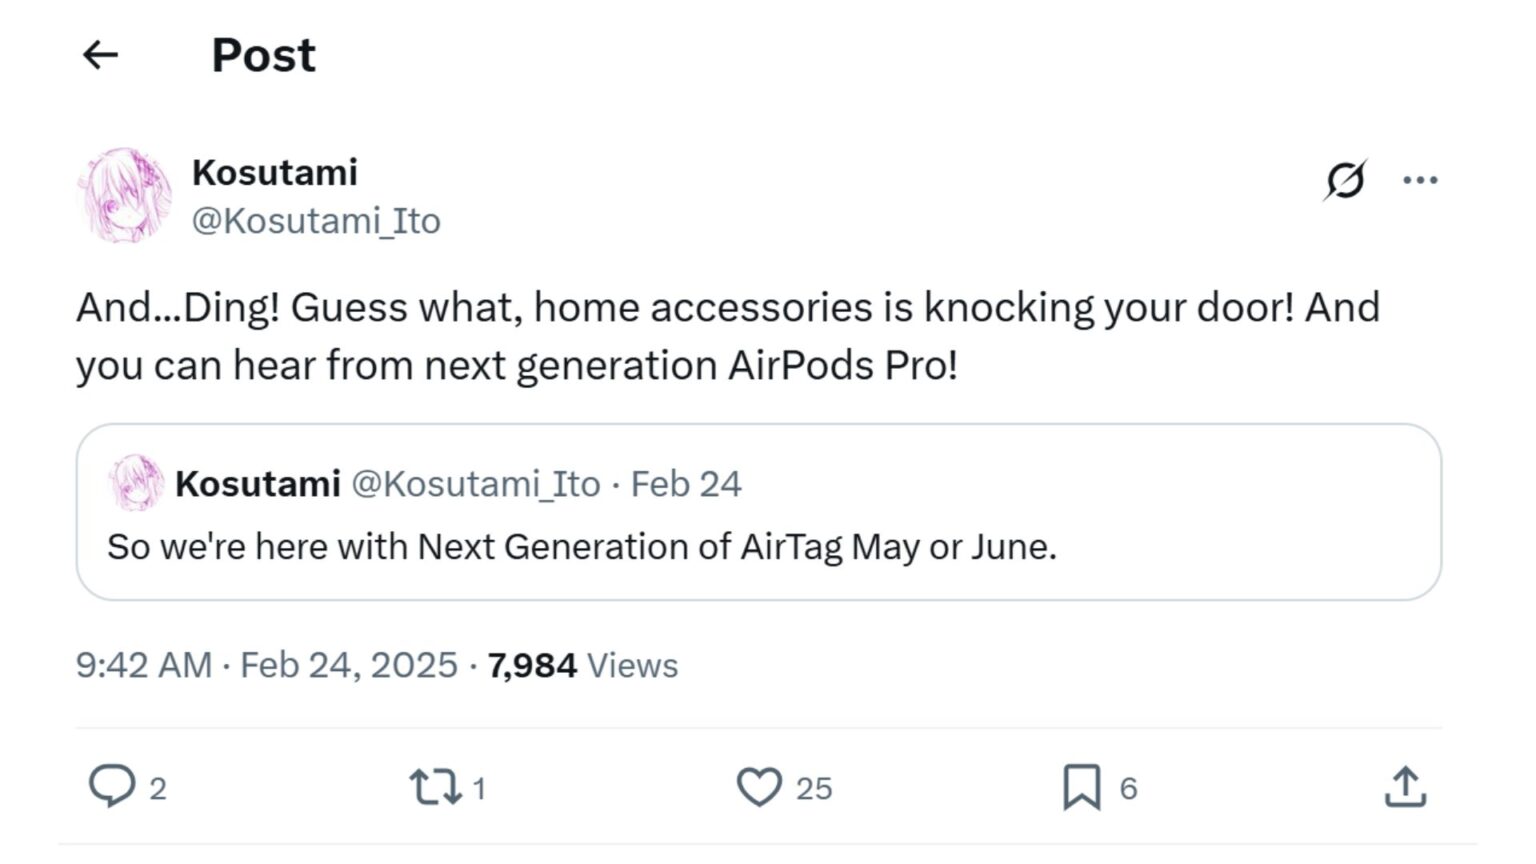Like the post using the heart icon
Screen dimensions: 1536x864
click(x=760, y=787)
